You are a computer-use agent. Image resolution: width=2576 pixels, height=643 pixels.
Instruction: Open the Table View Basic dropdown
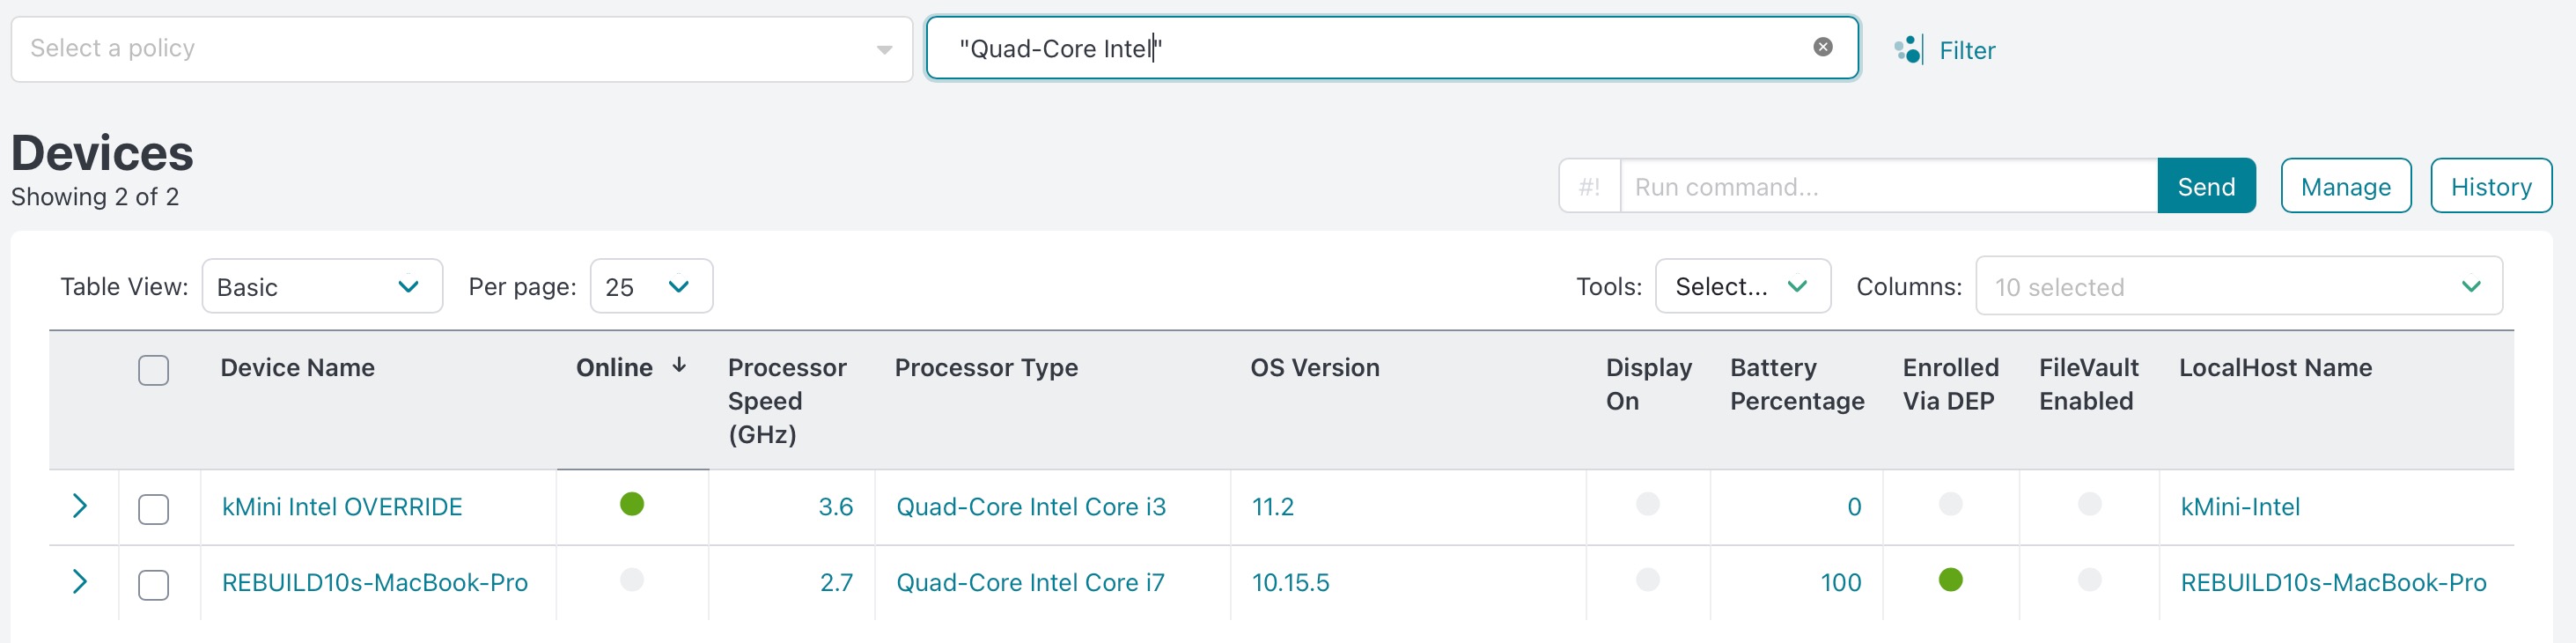click(x=322, y=287)
